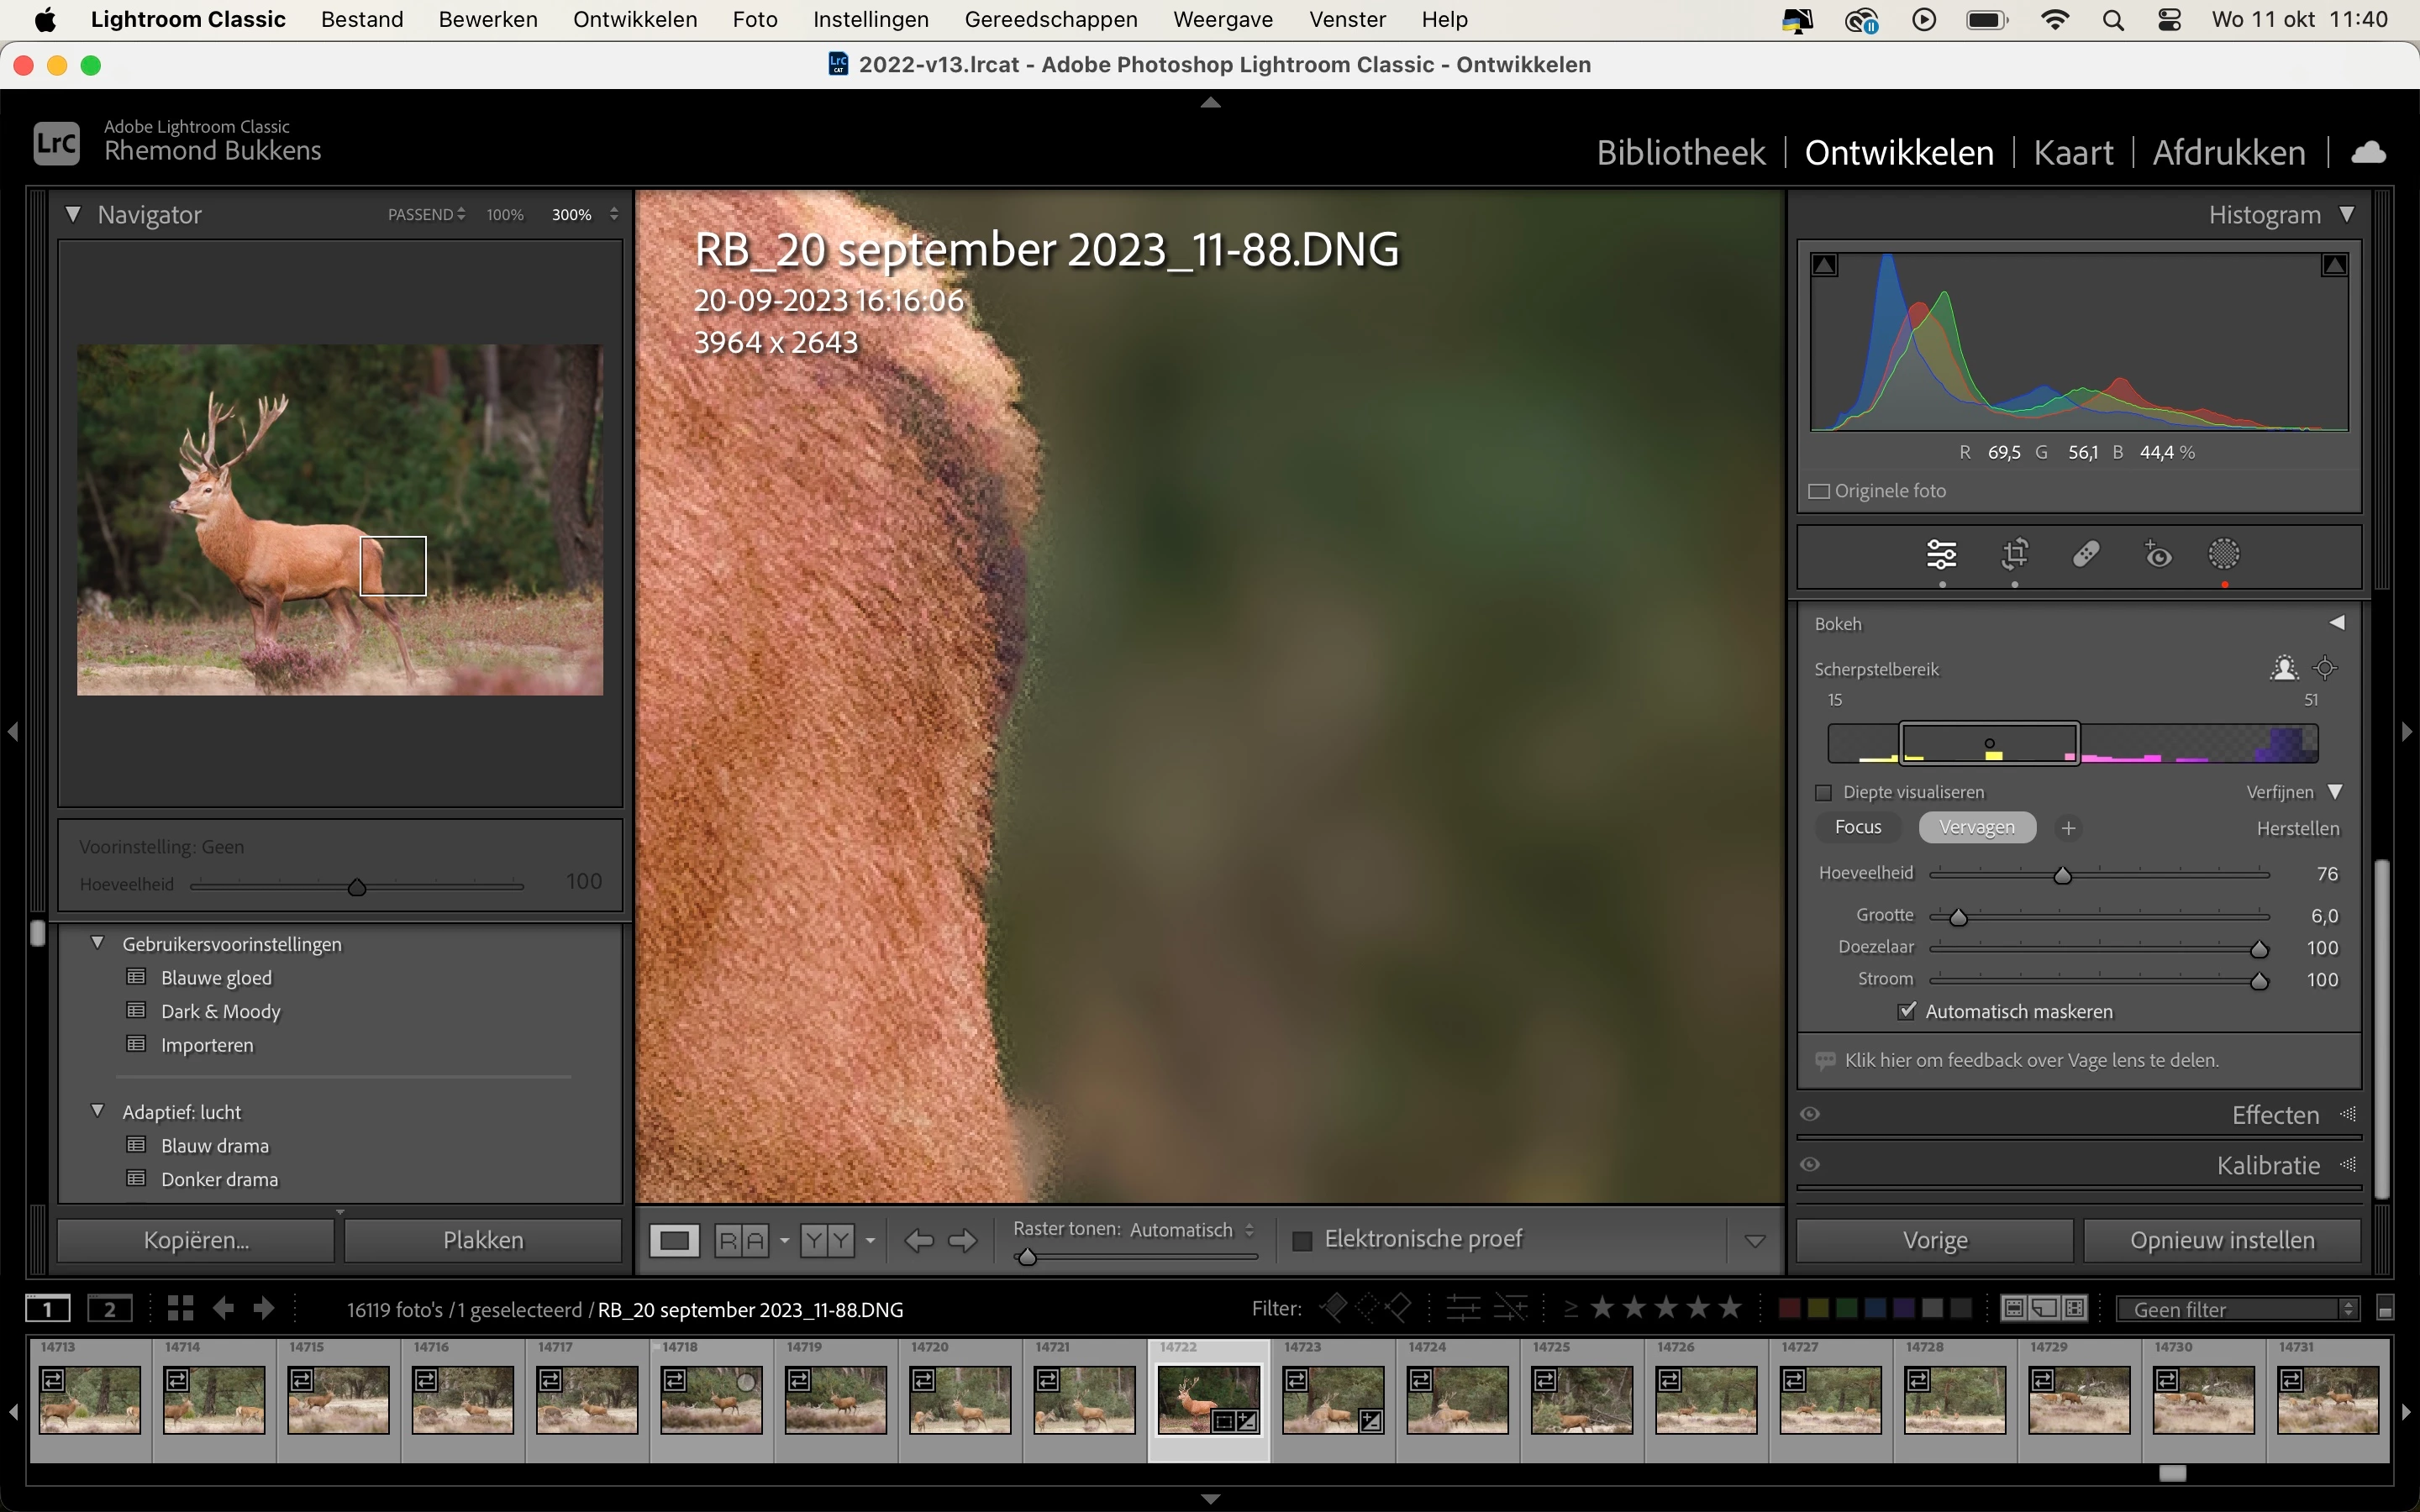Click the Edit sliders icon
This screenshot has height=1512, width=2420.
tap(1941, 554)
